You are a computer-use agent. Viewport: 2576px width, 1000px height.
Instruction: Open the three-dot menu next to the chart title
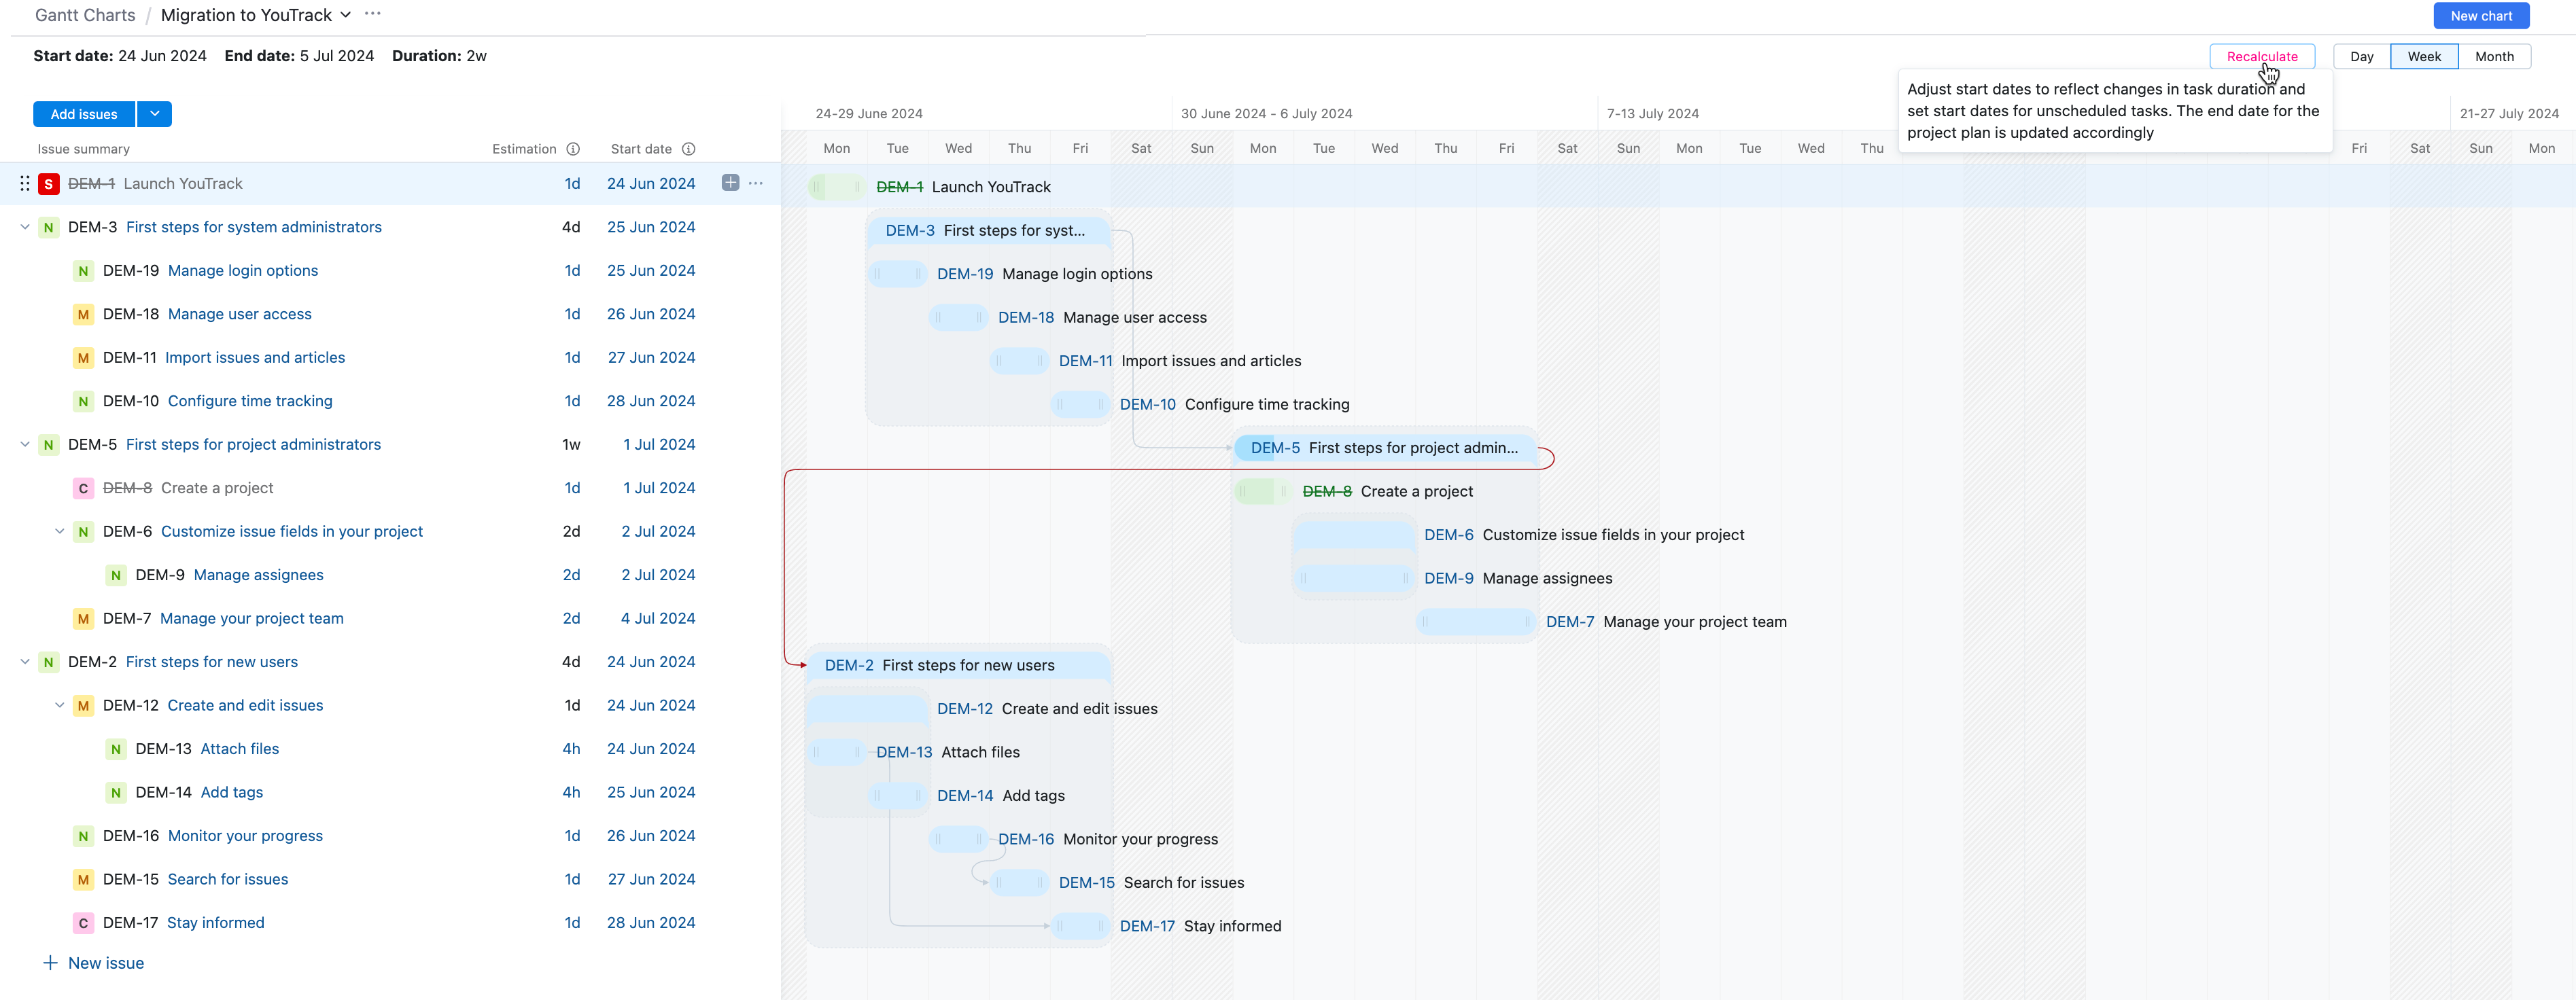tap(372, 15)
